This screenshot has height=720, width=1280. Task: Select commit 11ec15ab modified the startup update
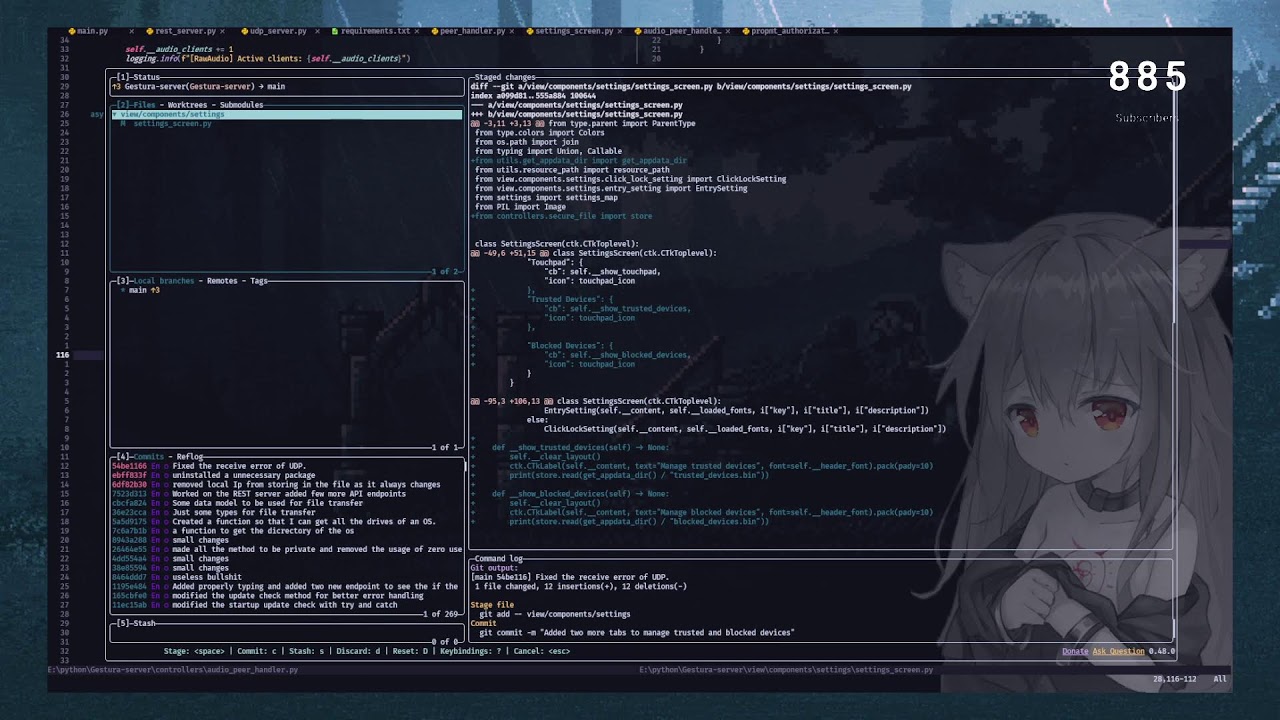click(287, 605)
